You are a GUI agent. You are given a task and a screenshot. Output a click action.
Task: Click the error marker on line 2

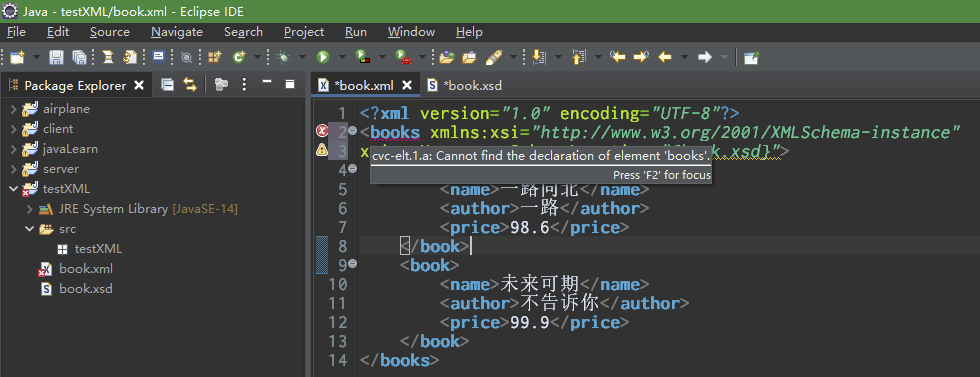click(322, 131)
